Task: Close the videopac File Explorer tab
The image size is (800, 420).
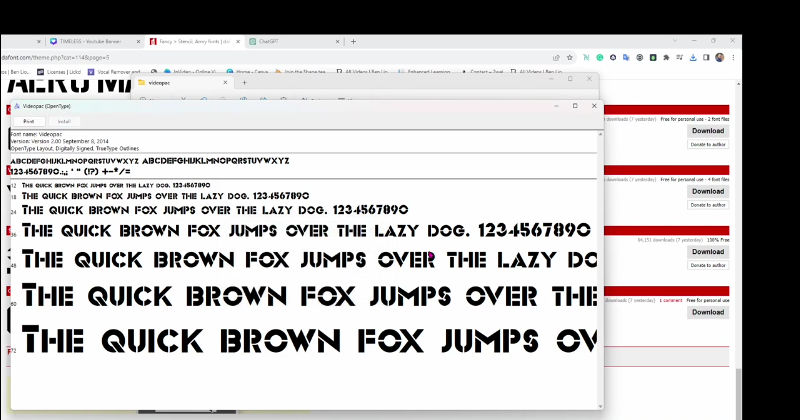Action: pyautogui.click(x=225, y=83)
